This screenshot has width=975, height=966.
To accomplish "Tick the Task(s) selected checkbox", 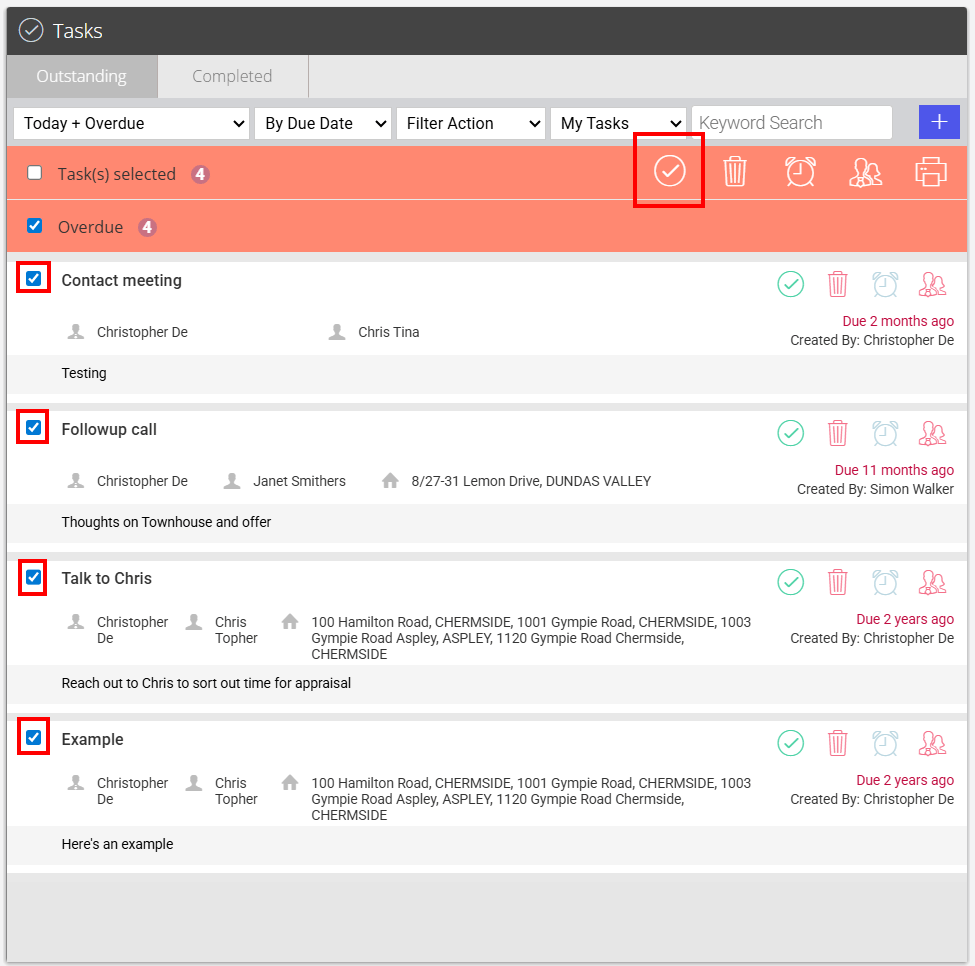I will coord(35,172).
